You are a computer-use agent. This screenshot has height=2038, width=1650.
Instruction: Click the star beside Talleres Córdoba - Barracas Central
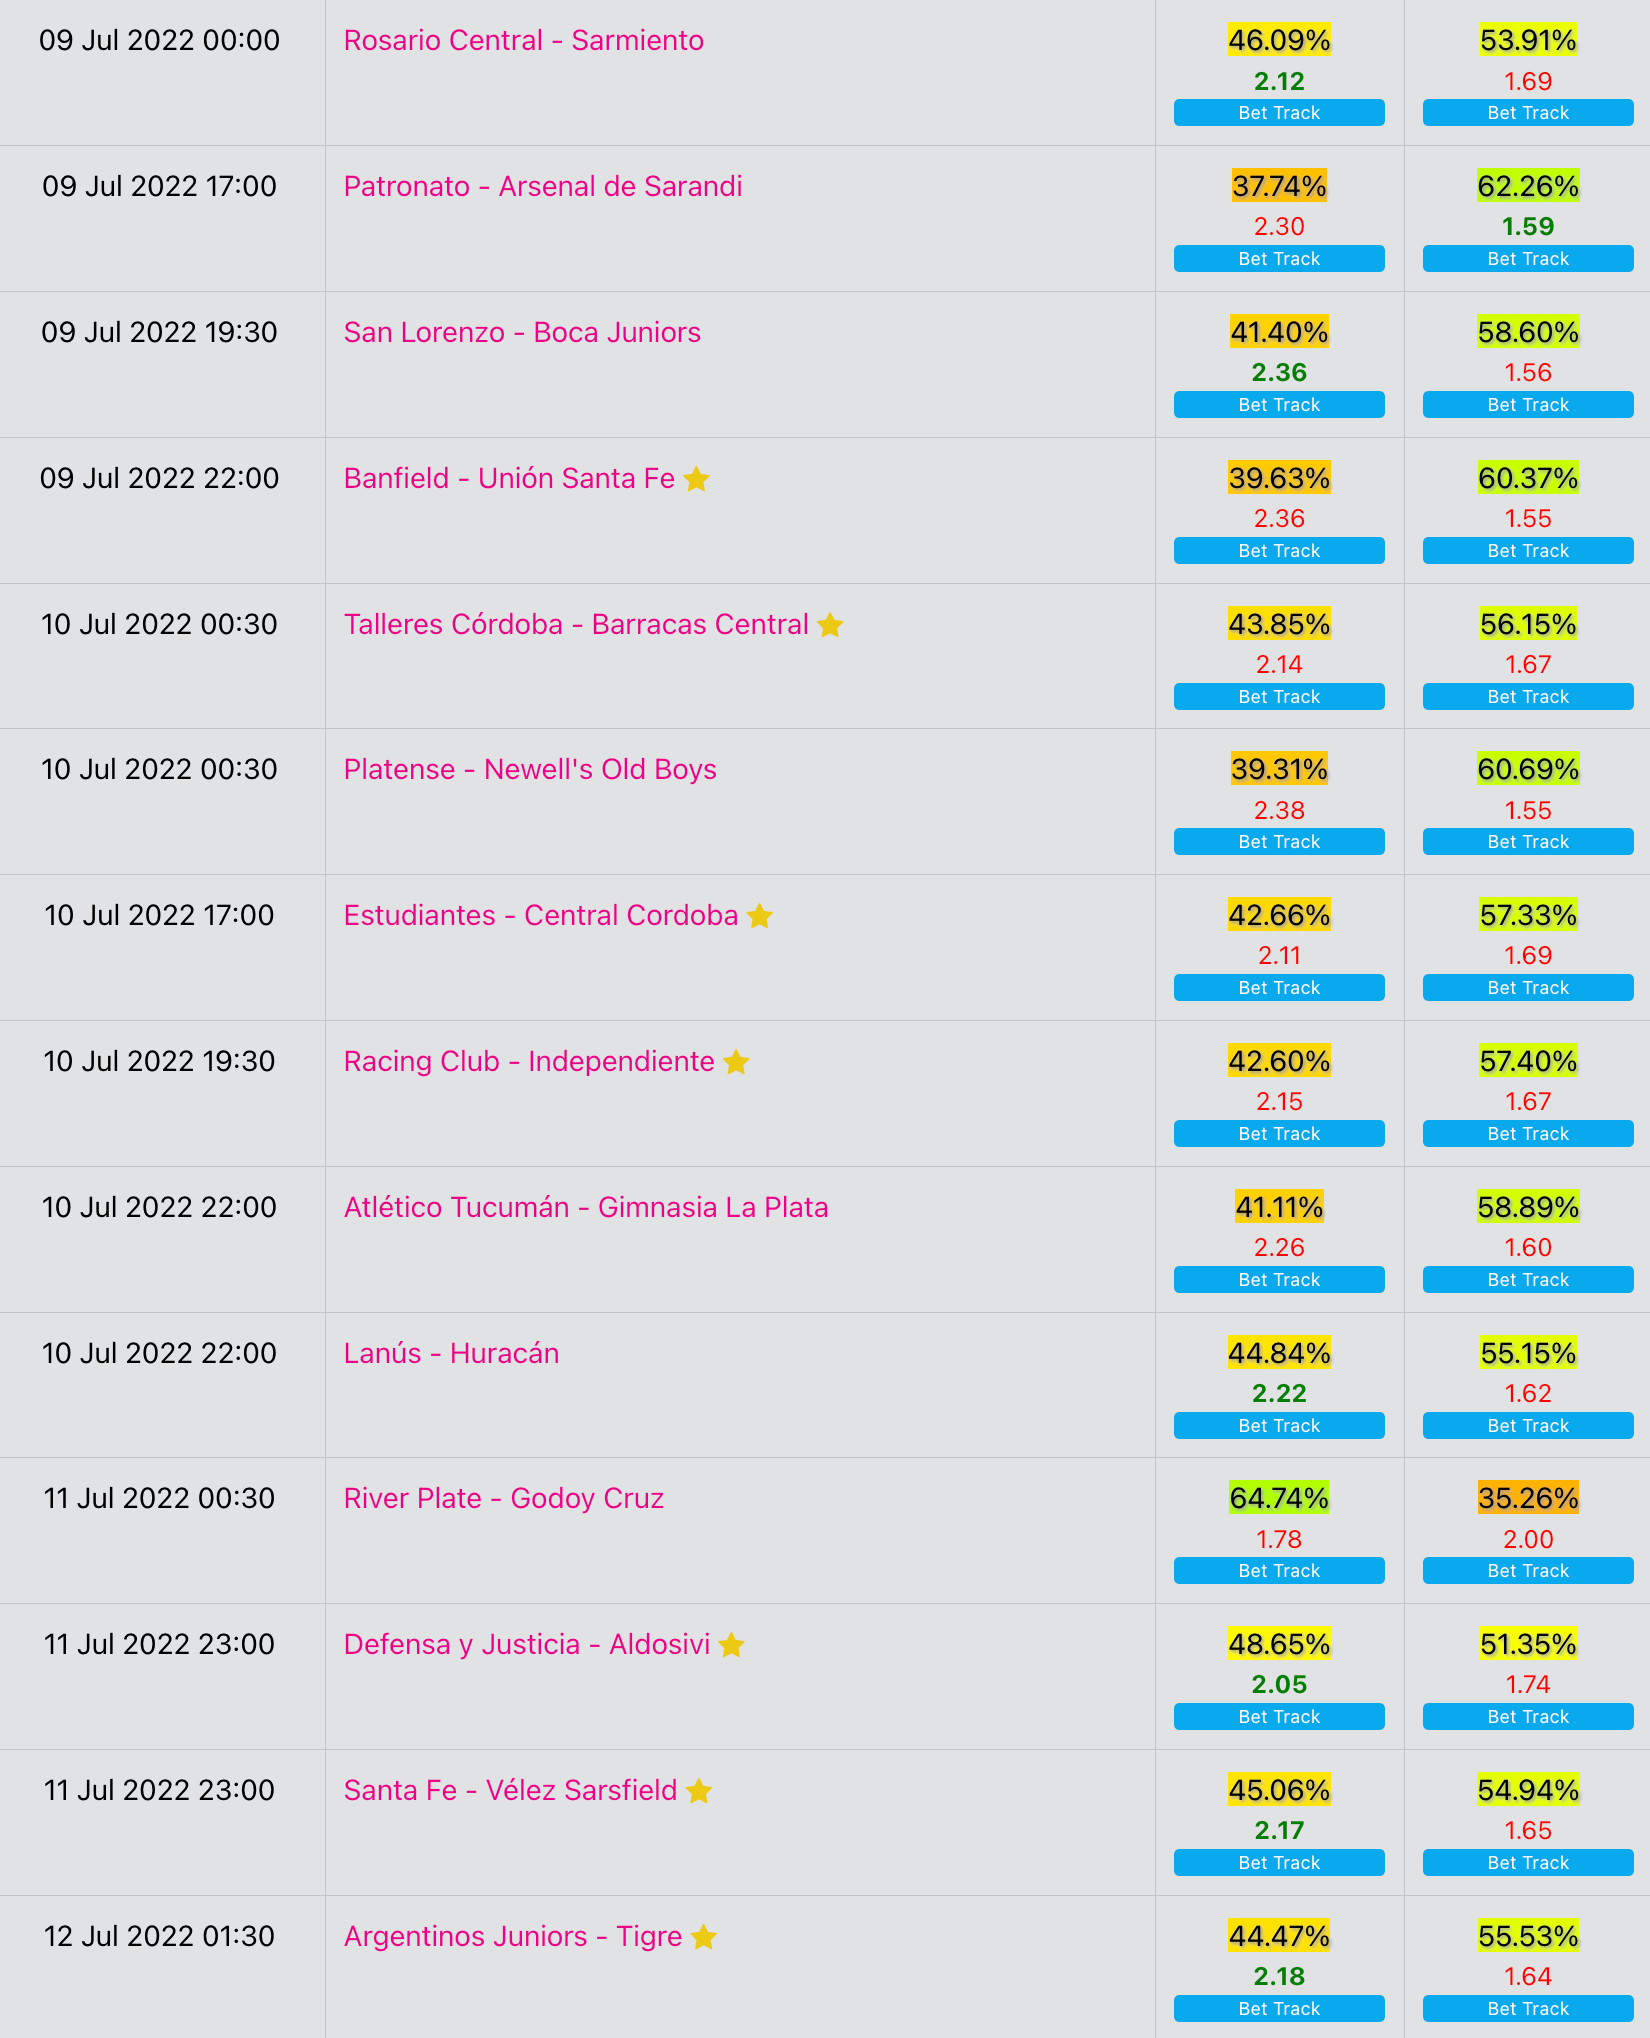[830, 625]
